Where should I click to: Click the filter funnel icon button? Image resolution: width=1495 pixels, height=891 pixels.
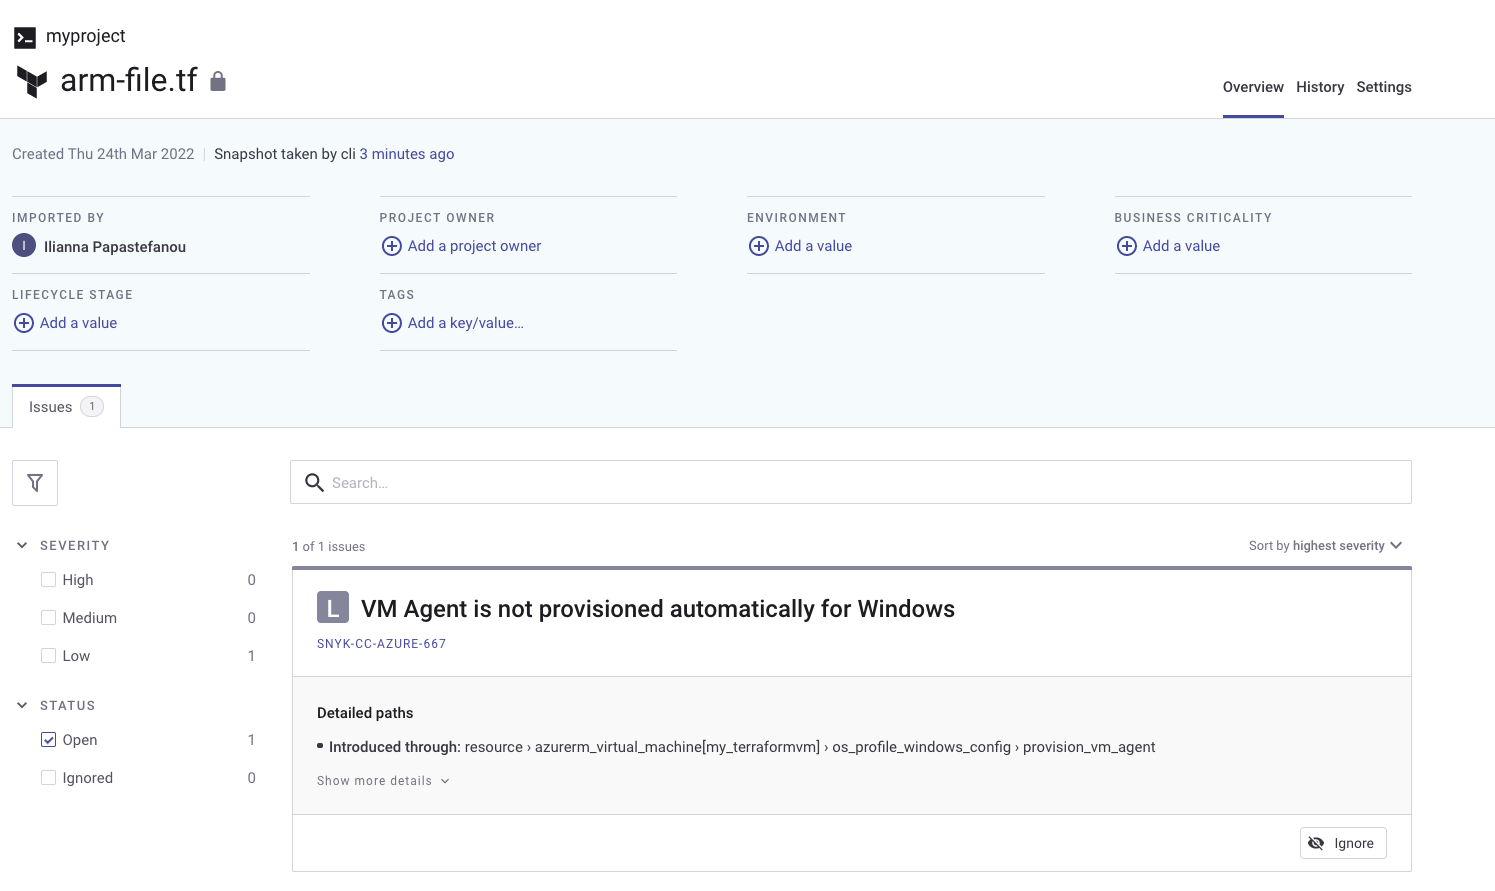click(x=35, y=483)
